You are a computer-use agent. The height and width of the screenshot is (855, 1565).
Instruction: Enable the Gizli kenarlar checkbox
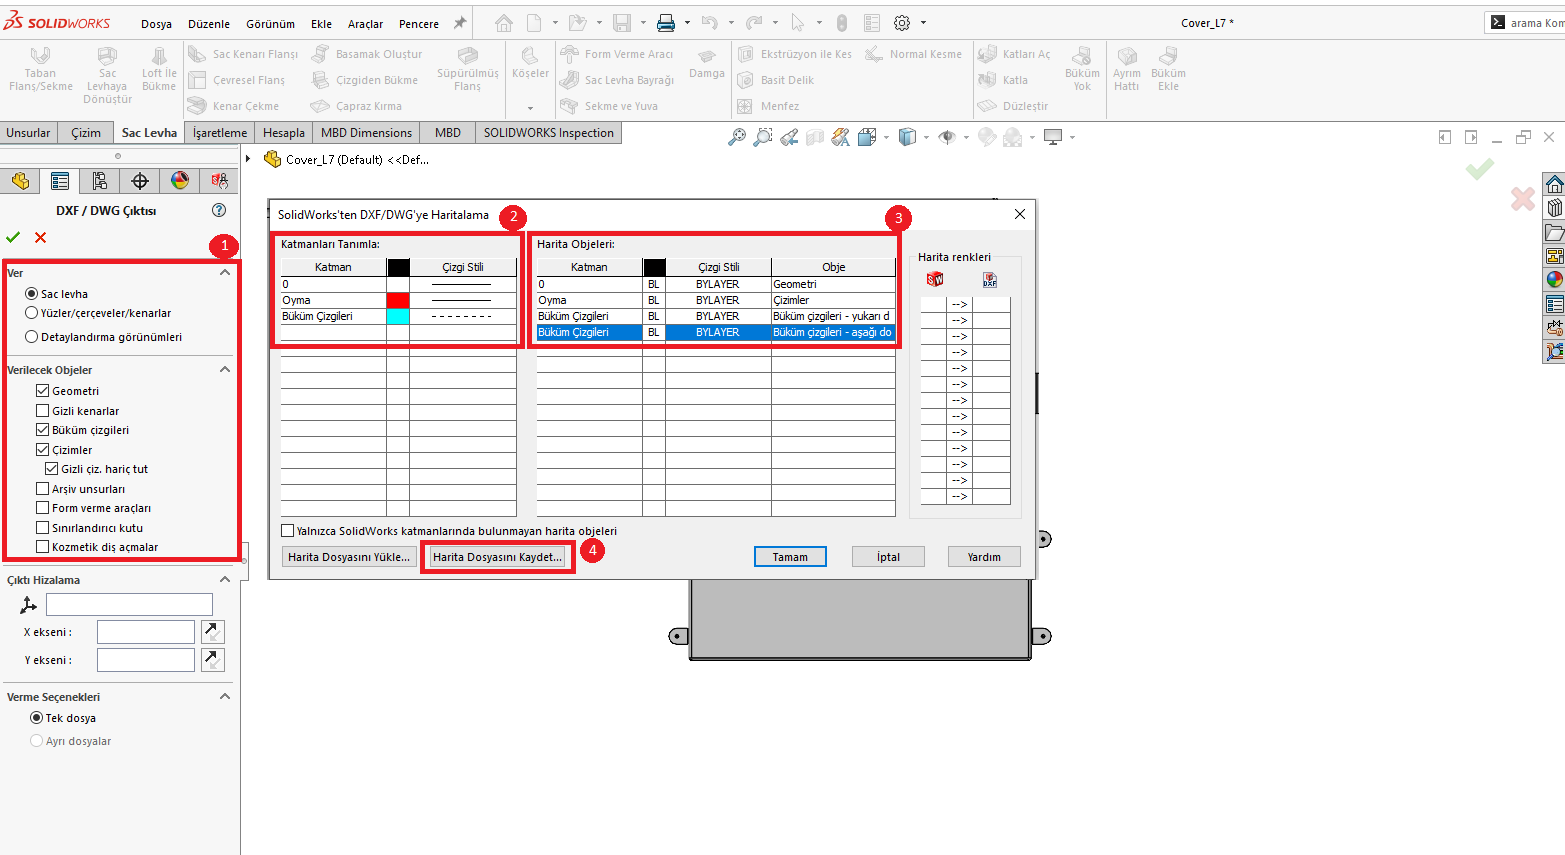click(42, 411)
